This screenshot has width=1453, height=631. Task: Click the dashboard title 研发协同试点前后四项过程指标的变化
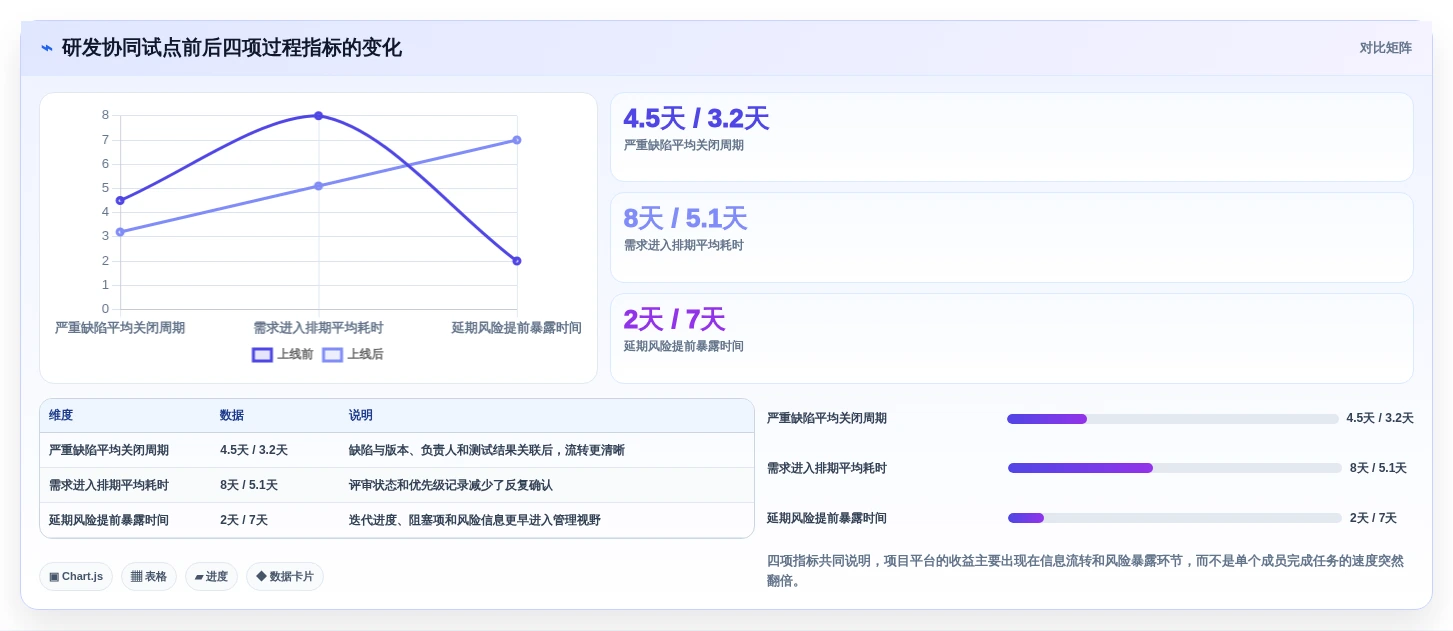232,48
